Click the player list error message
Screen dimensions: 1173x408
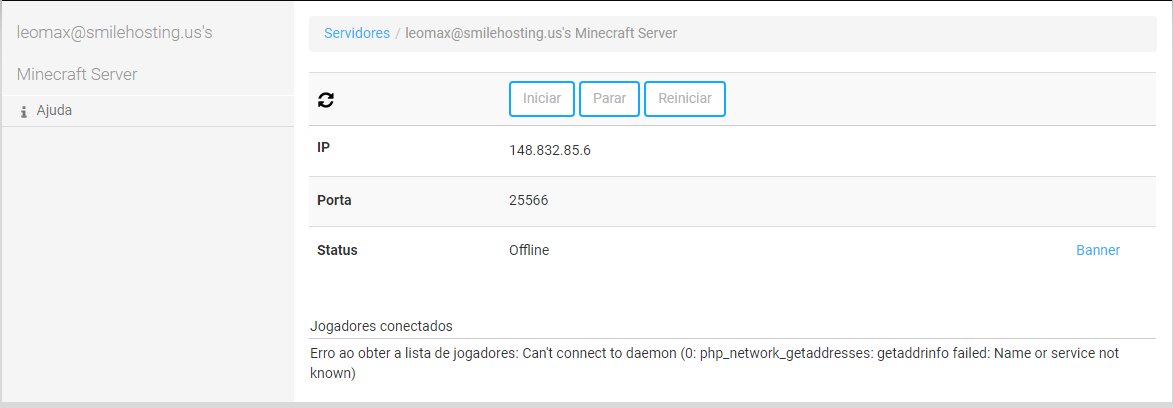[x=714, y=362]
